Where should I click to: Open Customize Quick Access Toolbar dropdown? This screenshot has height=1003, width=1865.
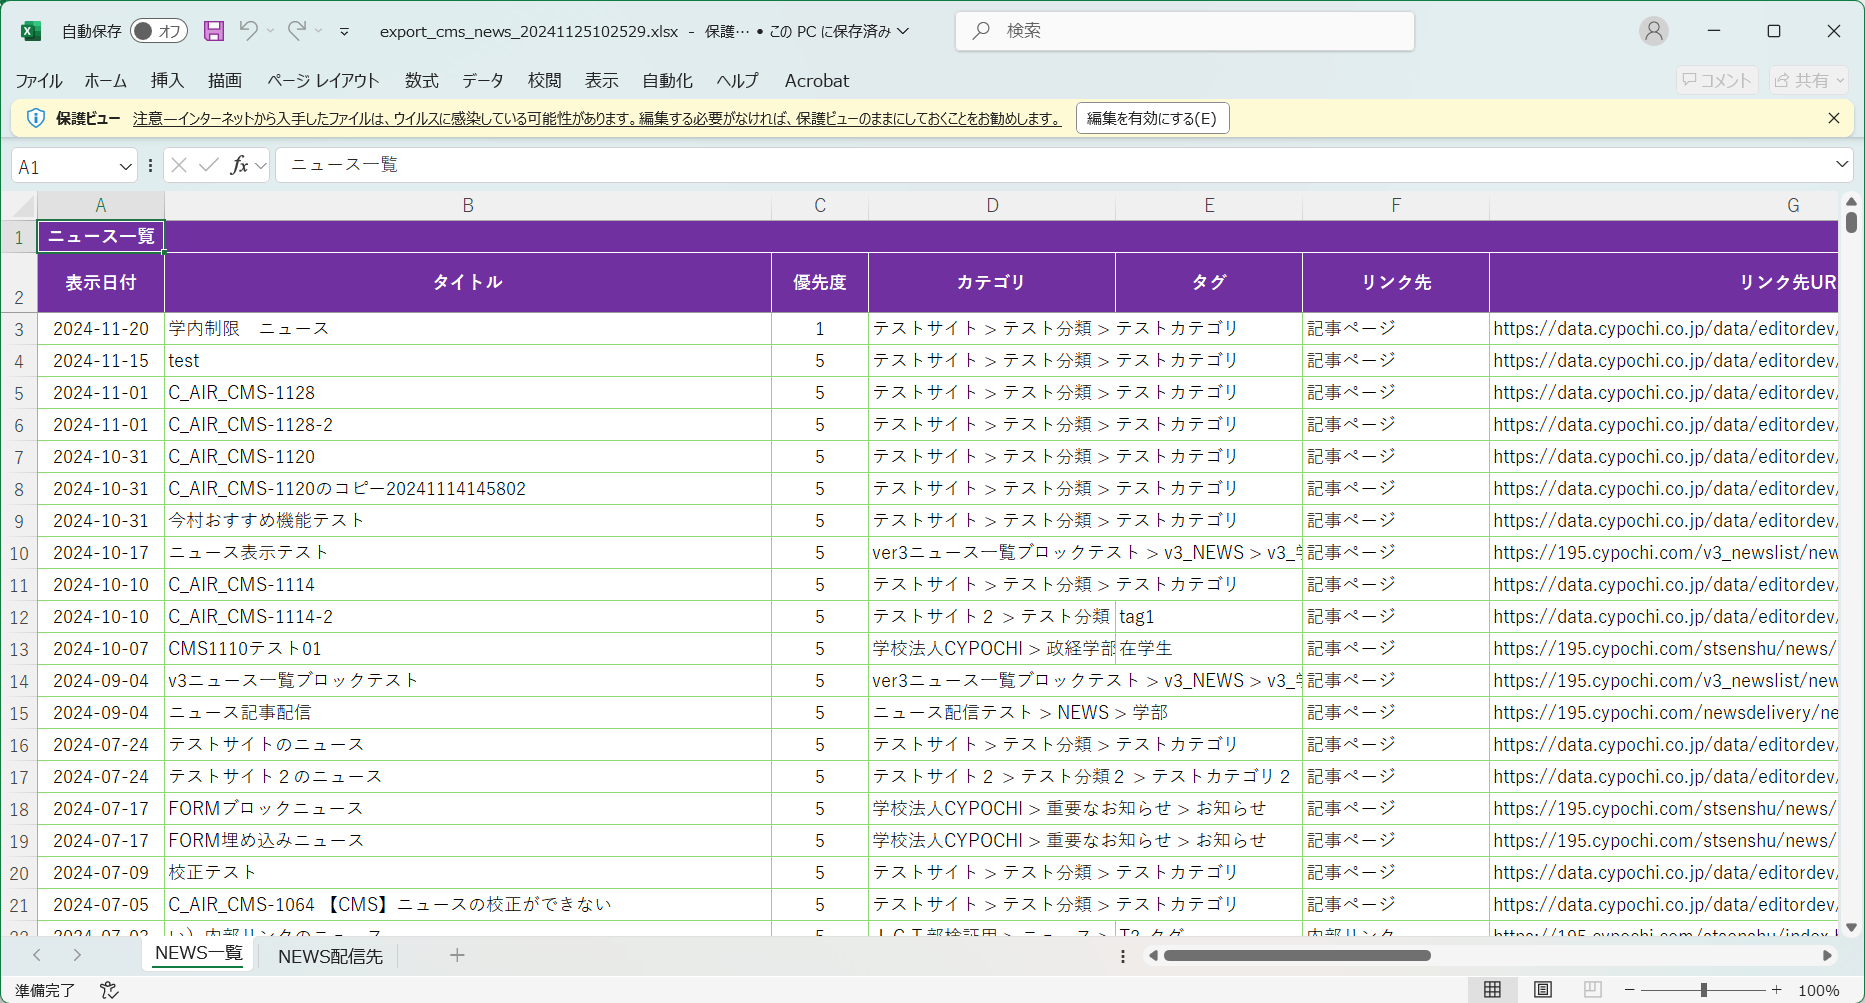click(344, 31)
